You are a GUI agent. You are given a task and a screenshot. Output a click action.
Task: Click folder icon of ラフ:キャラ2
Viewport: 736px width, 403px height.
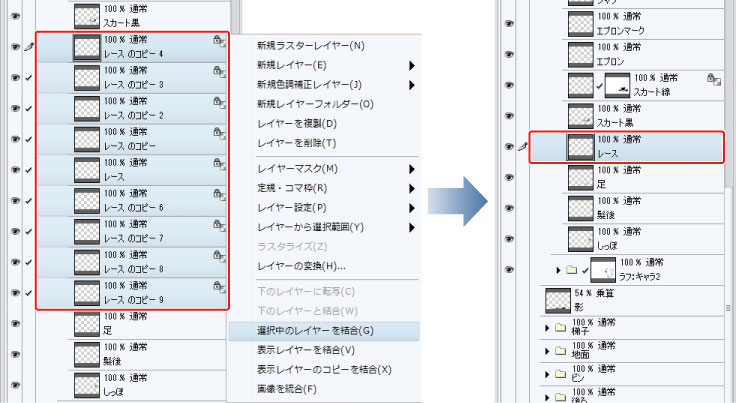571,270
